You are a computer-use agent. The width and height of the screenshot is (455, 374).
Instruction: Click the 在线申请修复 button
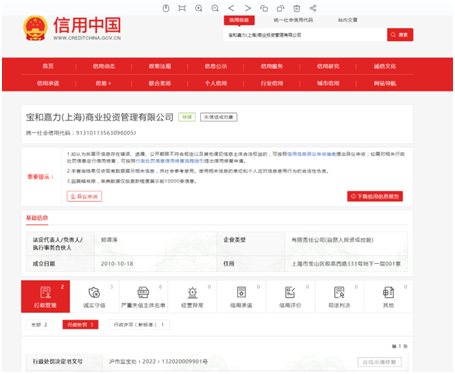[x=379, y=362]
